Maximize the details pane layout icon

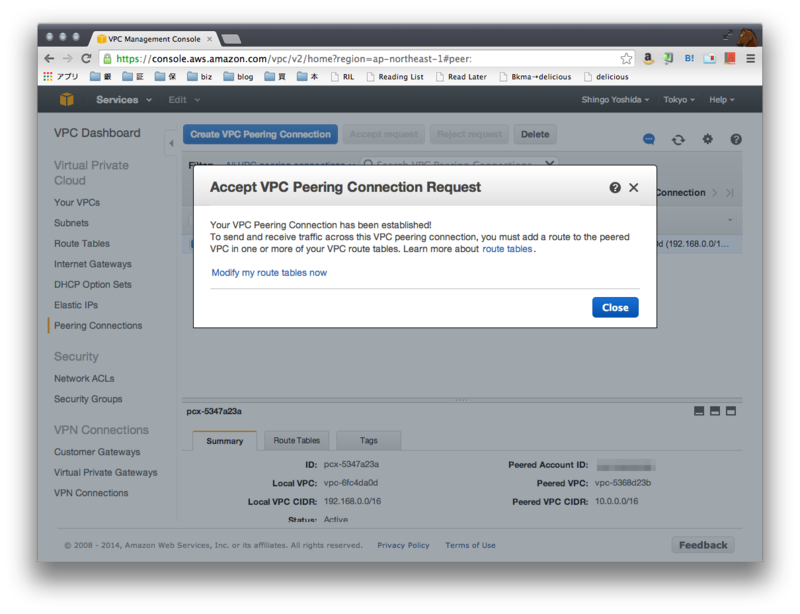pyautogui.click(x=731, y=411)
